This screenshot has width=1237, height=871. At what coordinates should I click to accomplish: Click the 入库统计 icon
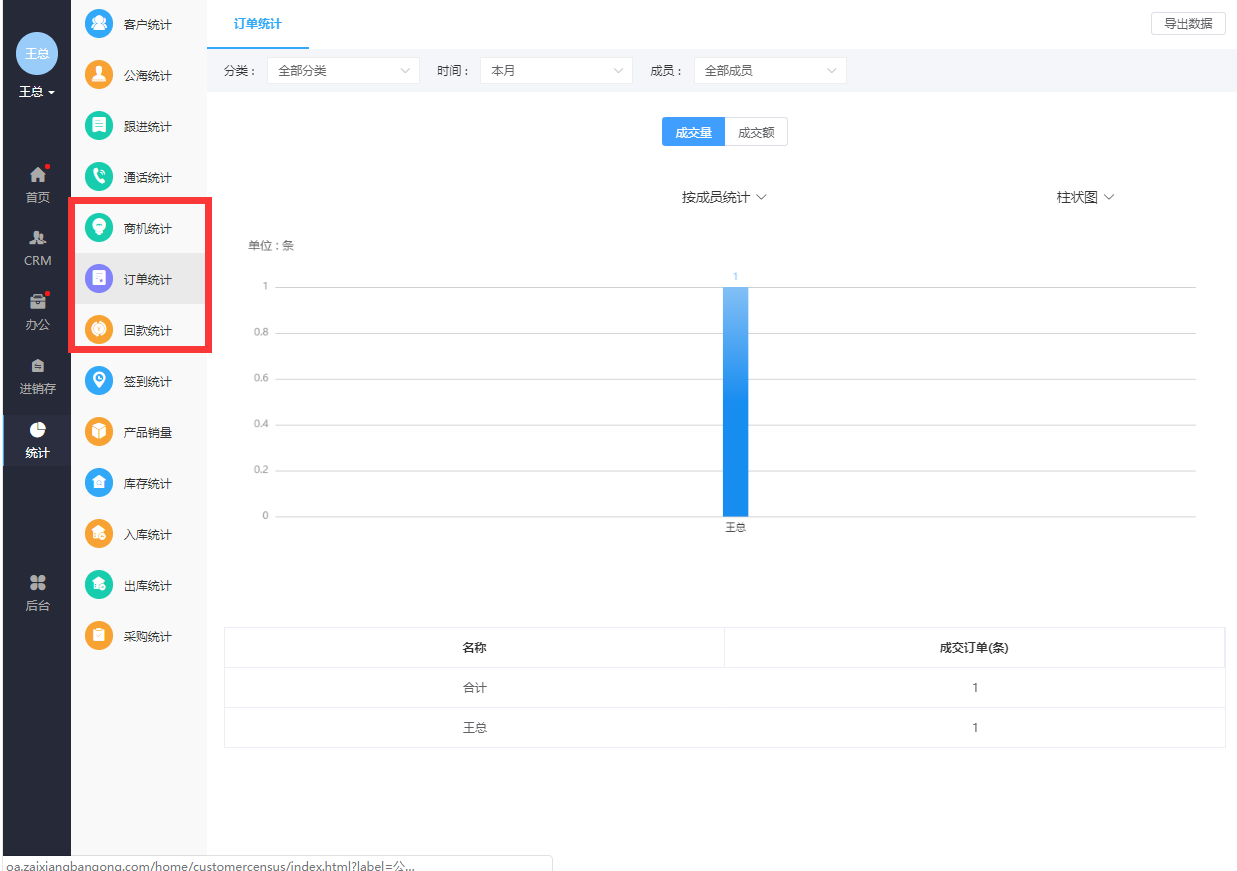click(x=99, y=534)
